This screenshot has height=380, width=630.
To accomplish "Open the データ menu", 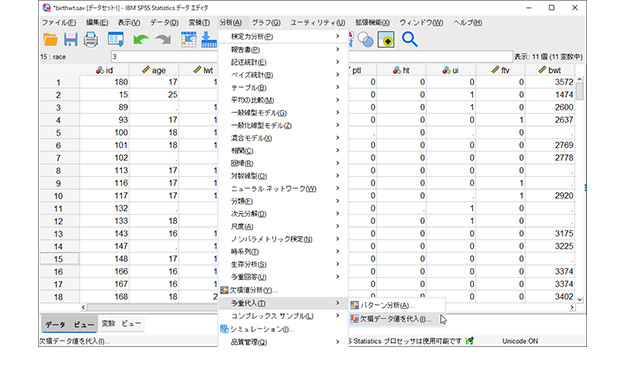I will click(164, 22).
